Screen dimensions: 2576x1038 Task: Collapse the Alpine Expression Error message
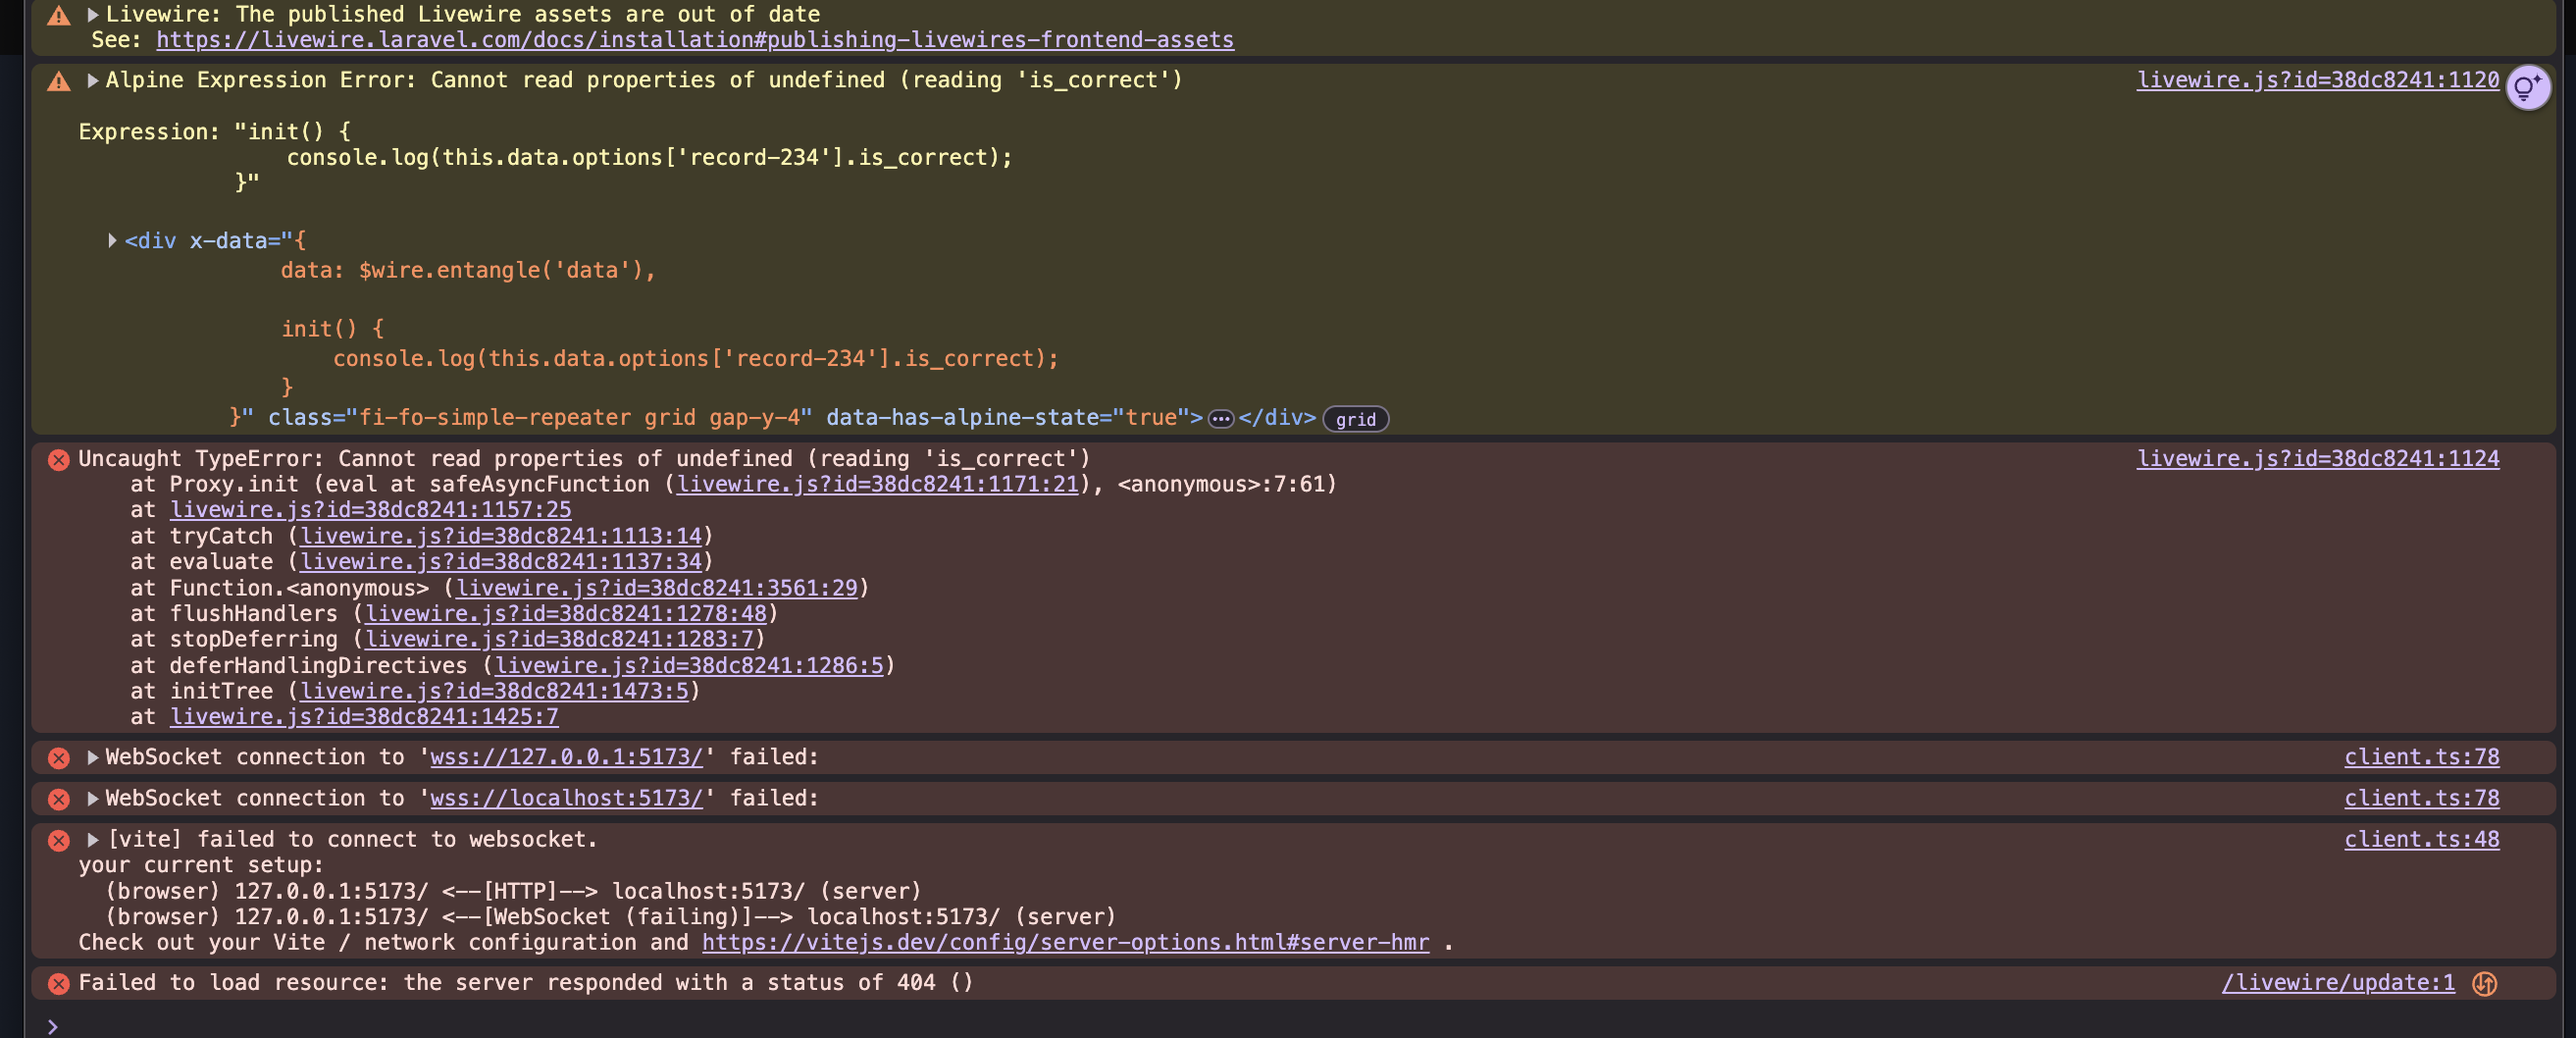[x=92, y=81]
